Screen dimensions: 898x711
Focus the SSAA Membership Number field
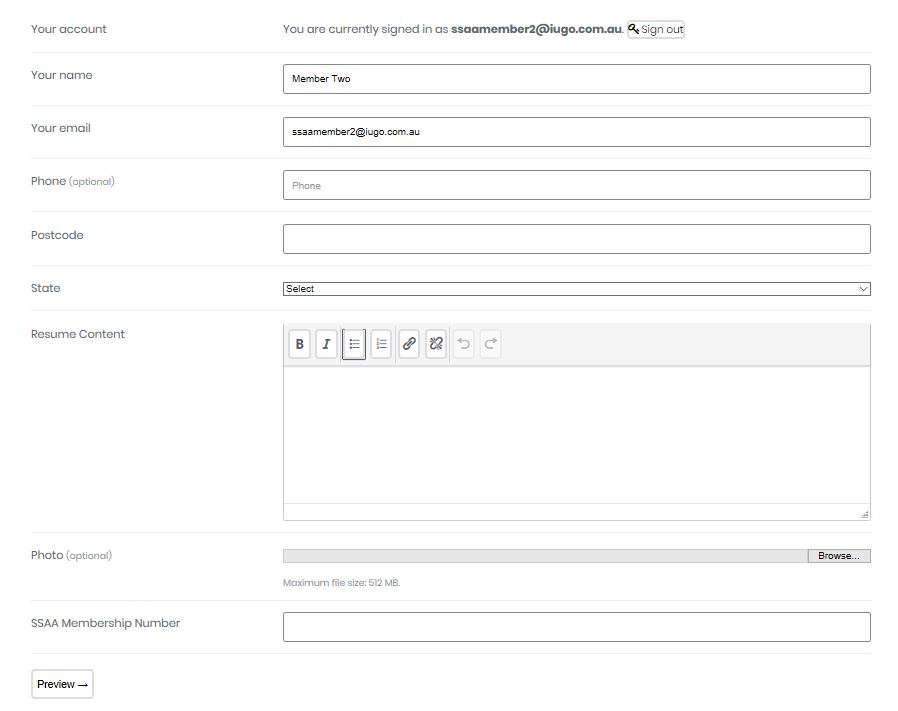click(576, 627)
